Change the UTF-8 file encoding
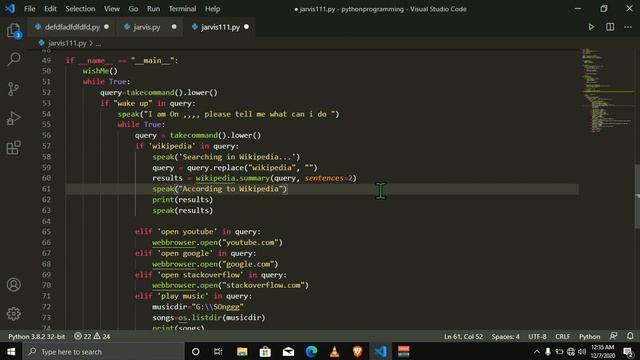640x360 pixels. [x=537, y=336]
